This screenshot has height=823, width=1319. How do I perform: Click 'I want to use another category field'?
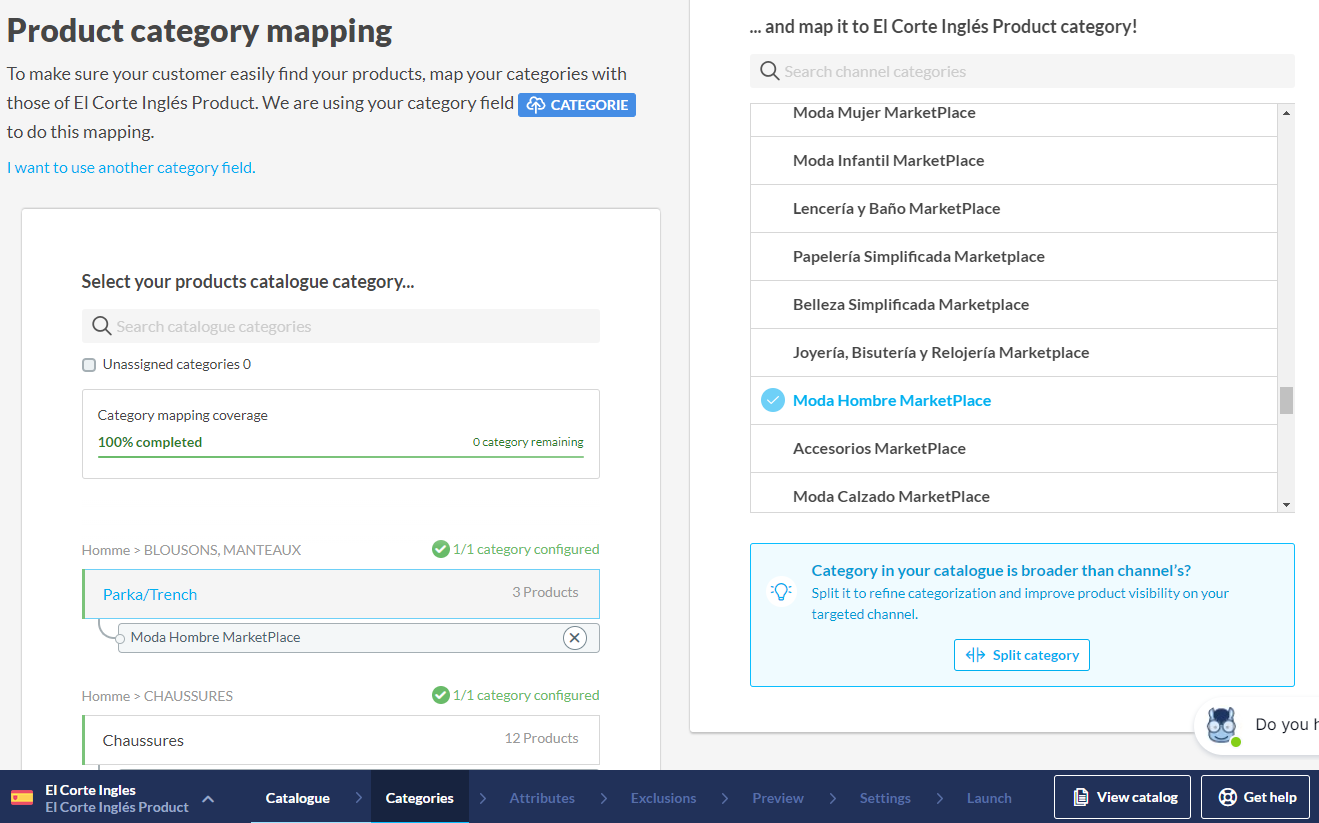(131, 168)
